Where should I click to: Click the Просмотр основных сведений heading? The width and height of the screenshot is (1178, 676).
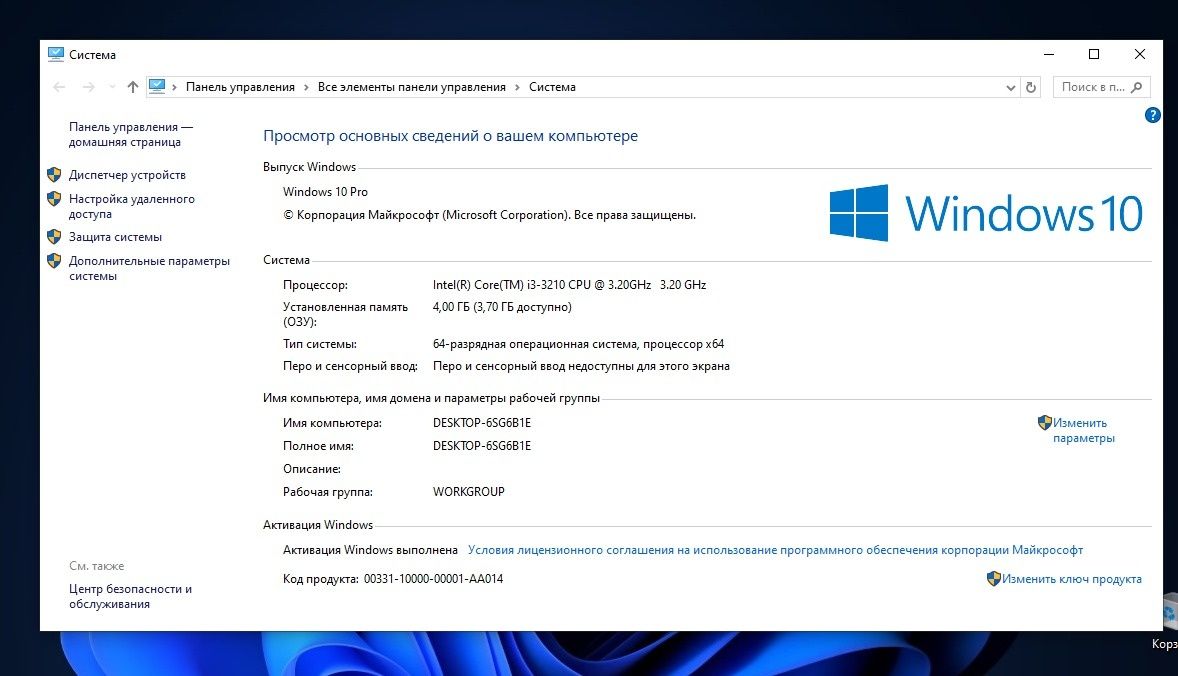(450, 136)
